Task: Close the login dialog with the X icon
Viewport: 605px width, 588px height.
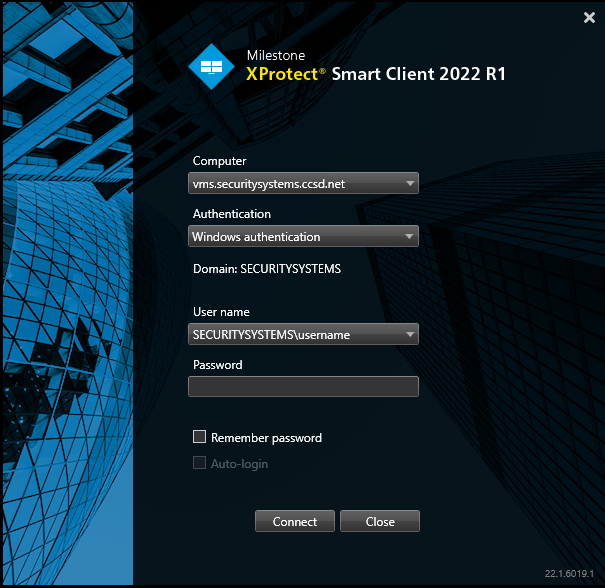Action: (589, 17)
